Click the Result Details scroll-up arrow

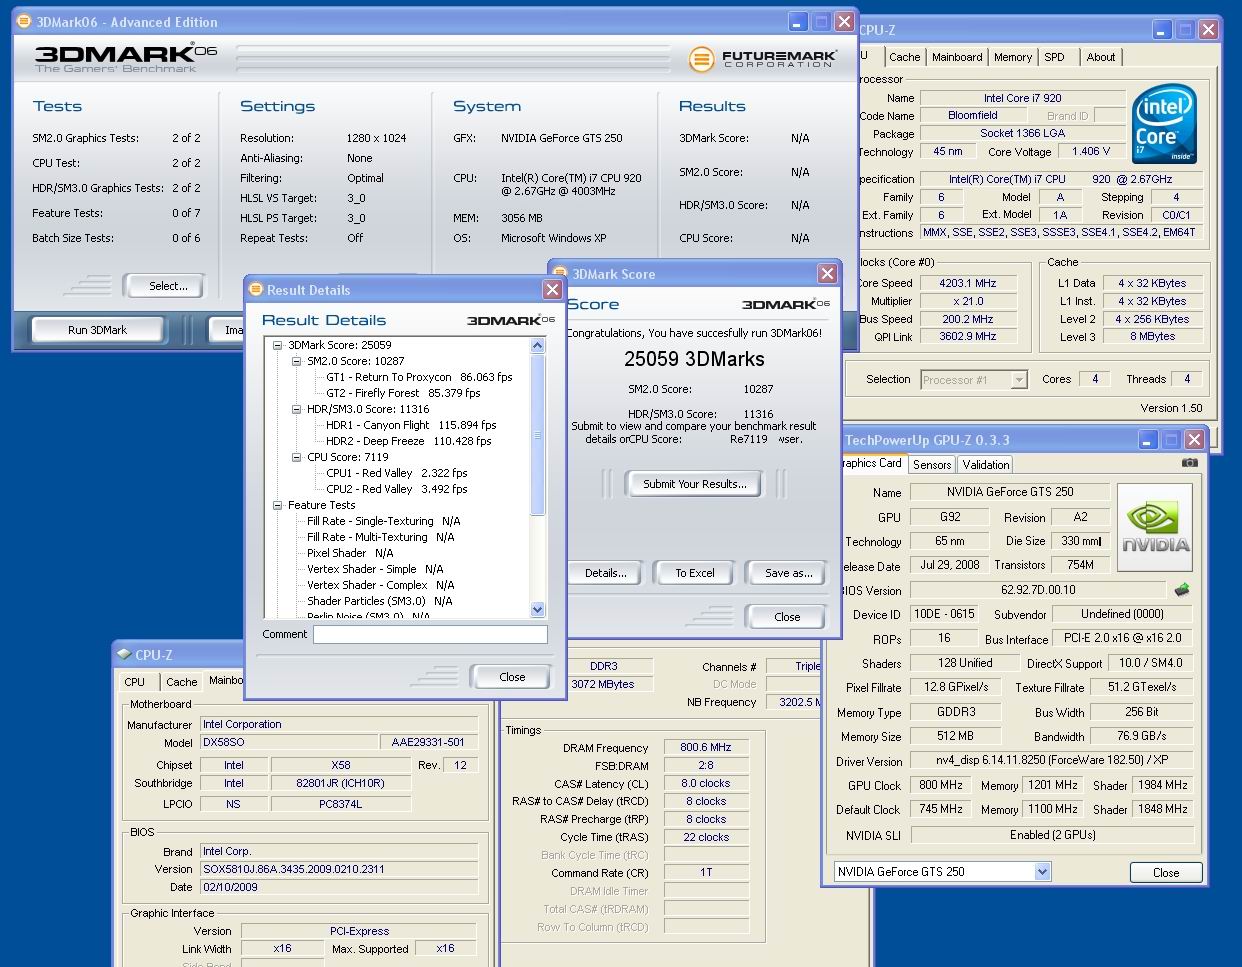(x=537, y=345)
